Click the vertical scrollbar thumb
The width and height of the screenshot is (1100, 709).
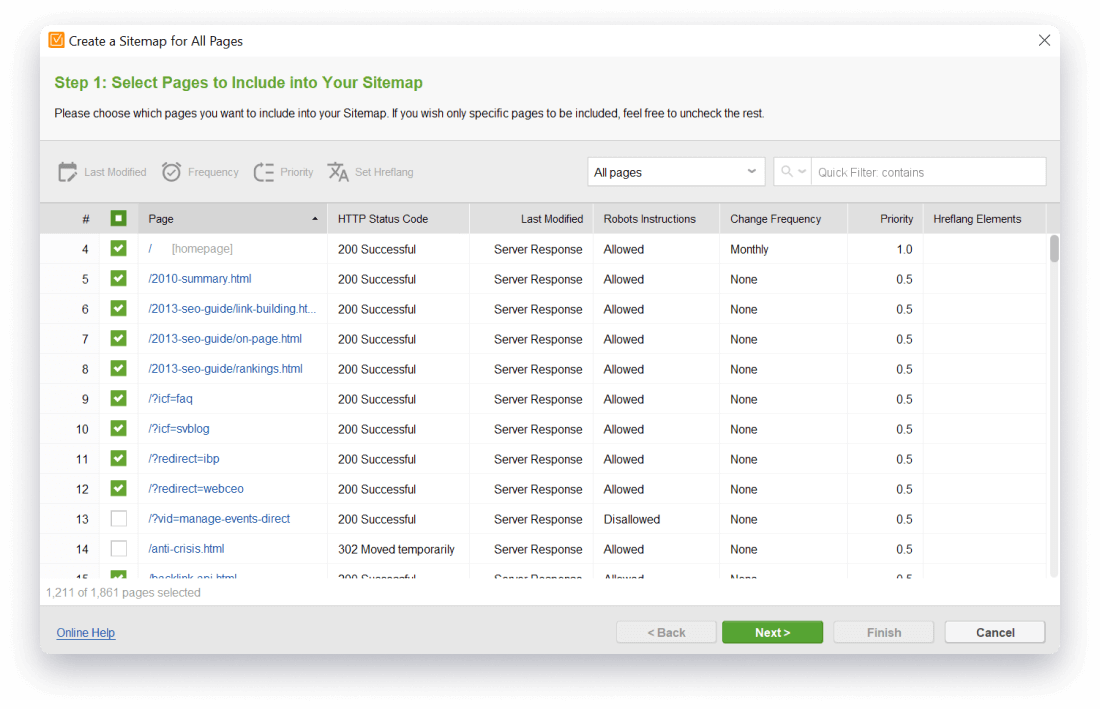tap(1054, 249)
